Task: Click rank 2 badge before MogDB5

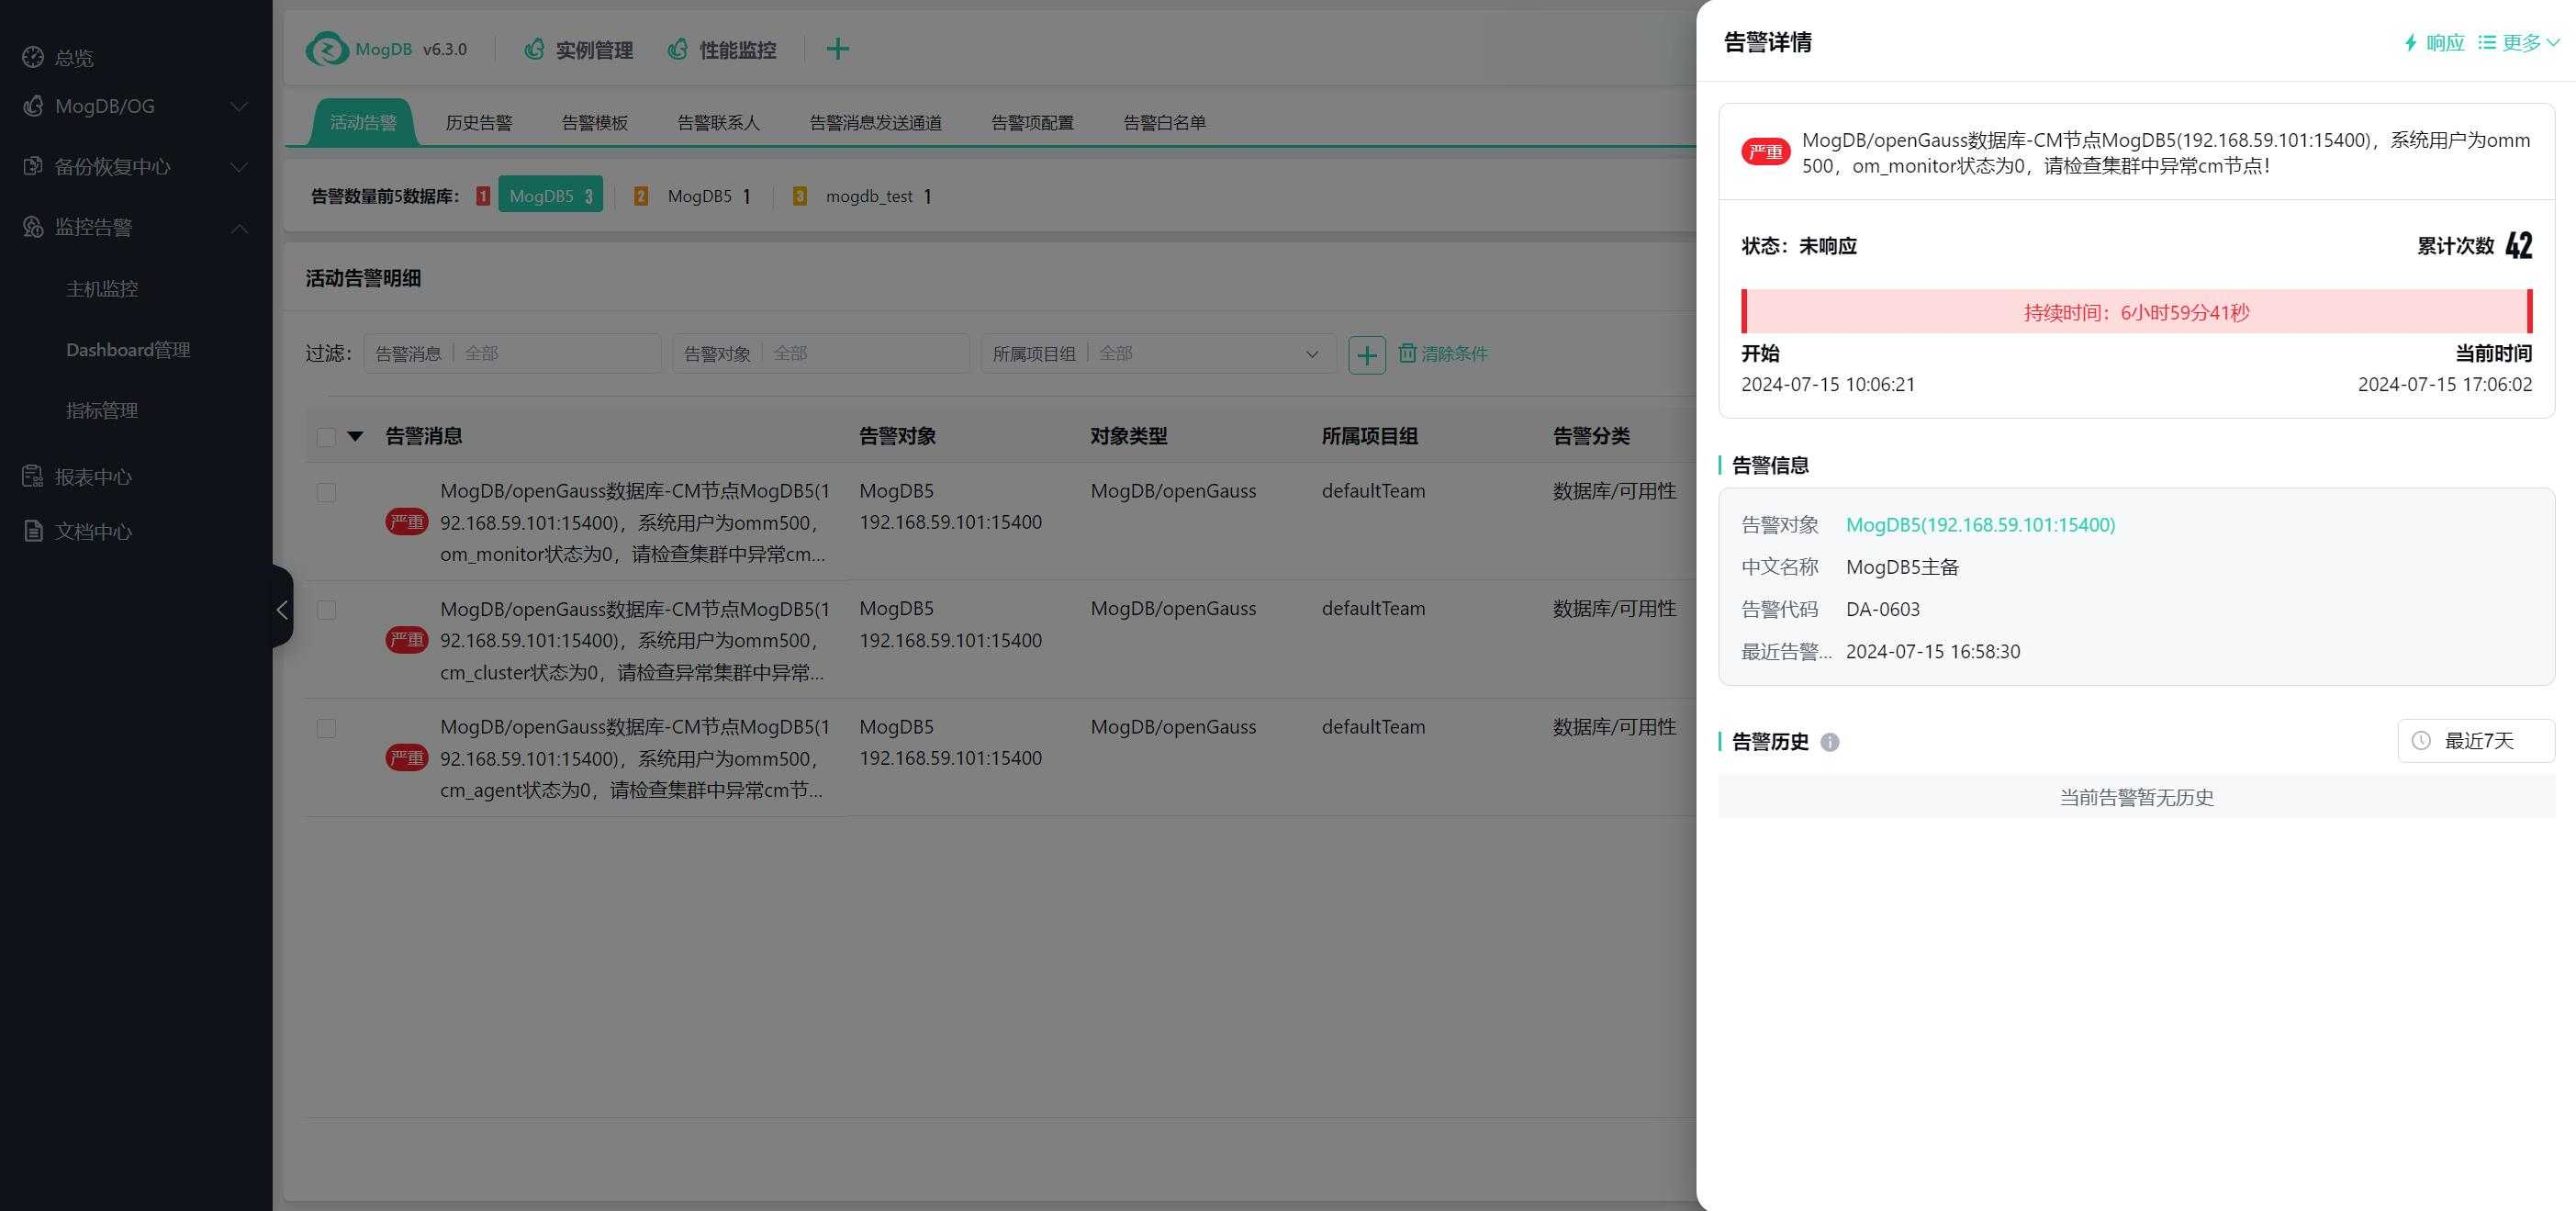Action: (641, 196)
